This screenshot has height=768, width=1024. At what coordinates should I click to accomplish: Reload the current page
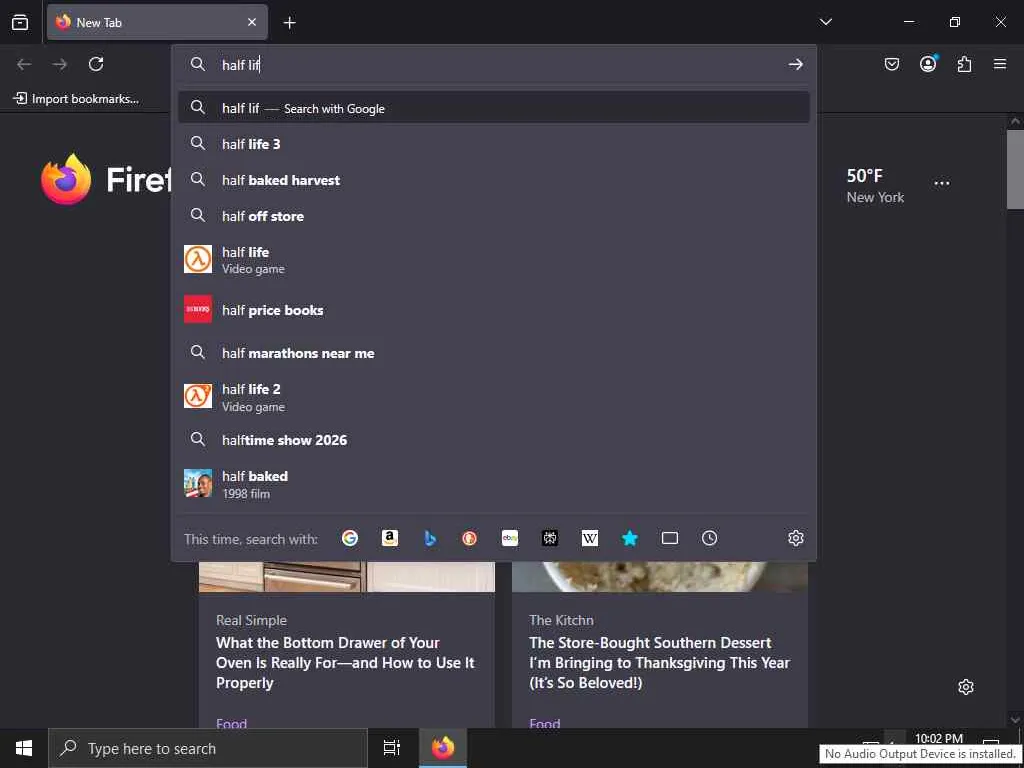tap(96, 64)
